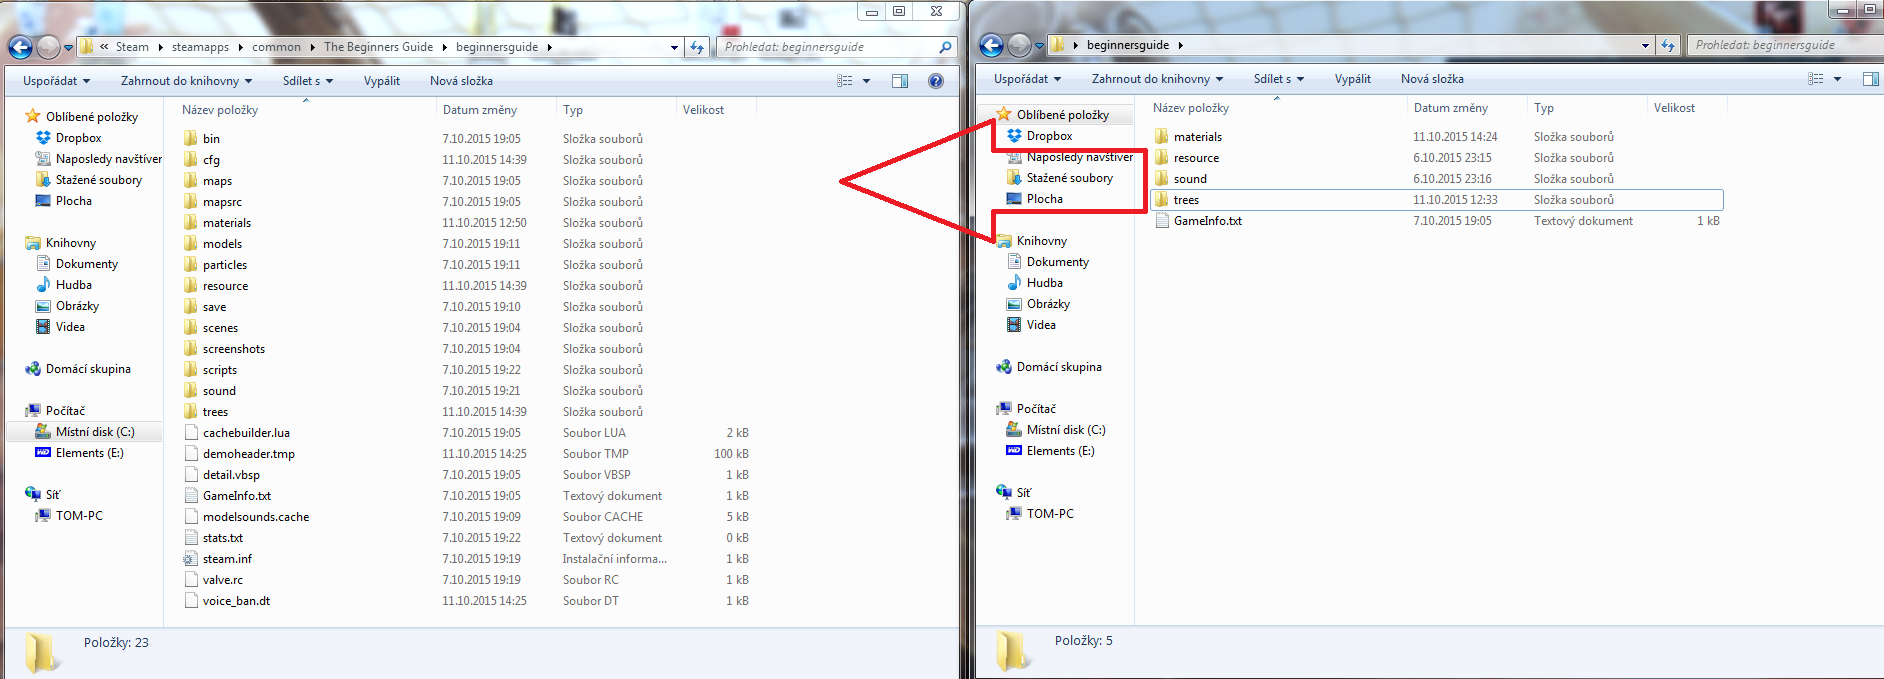Click the refresh icon in the right window address bar
Image resolution: width=1884 pixels, height=679 pixels.
(1668, 45)
